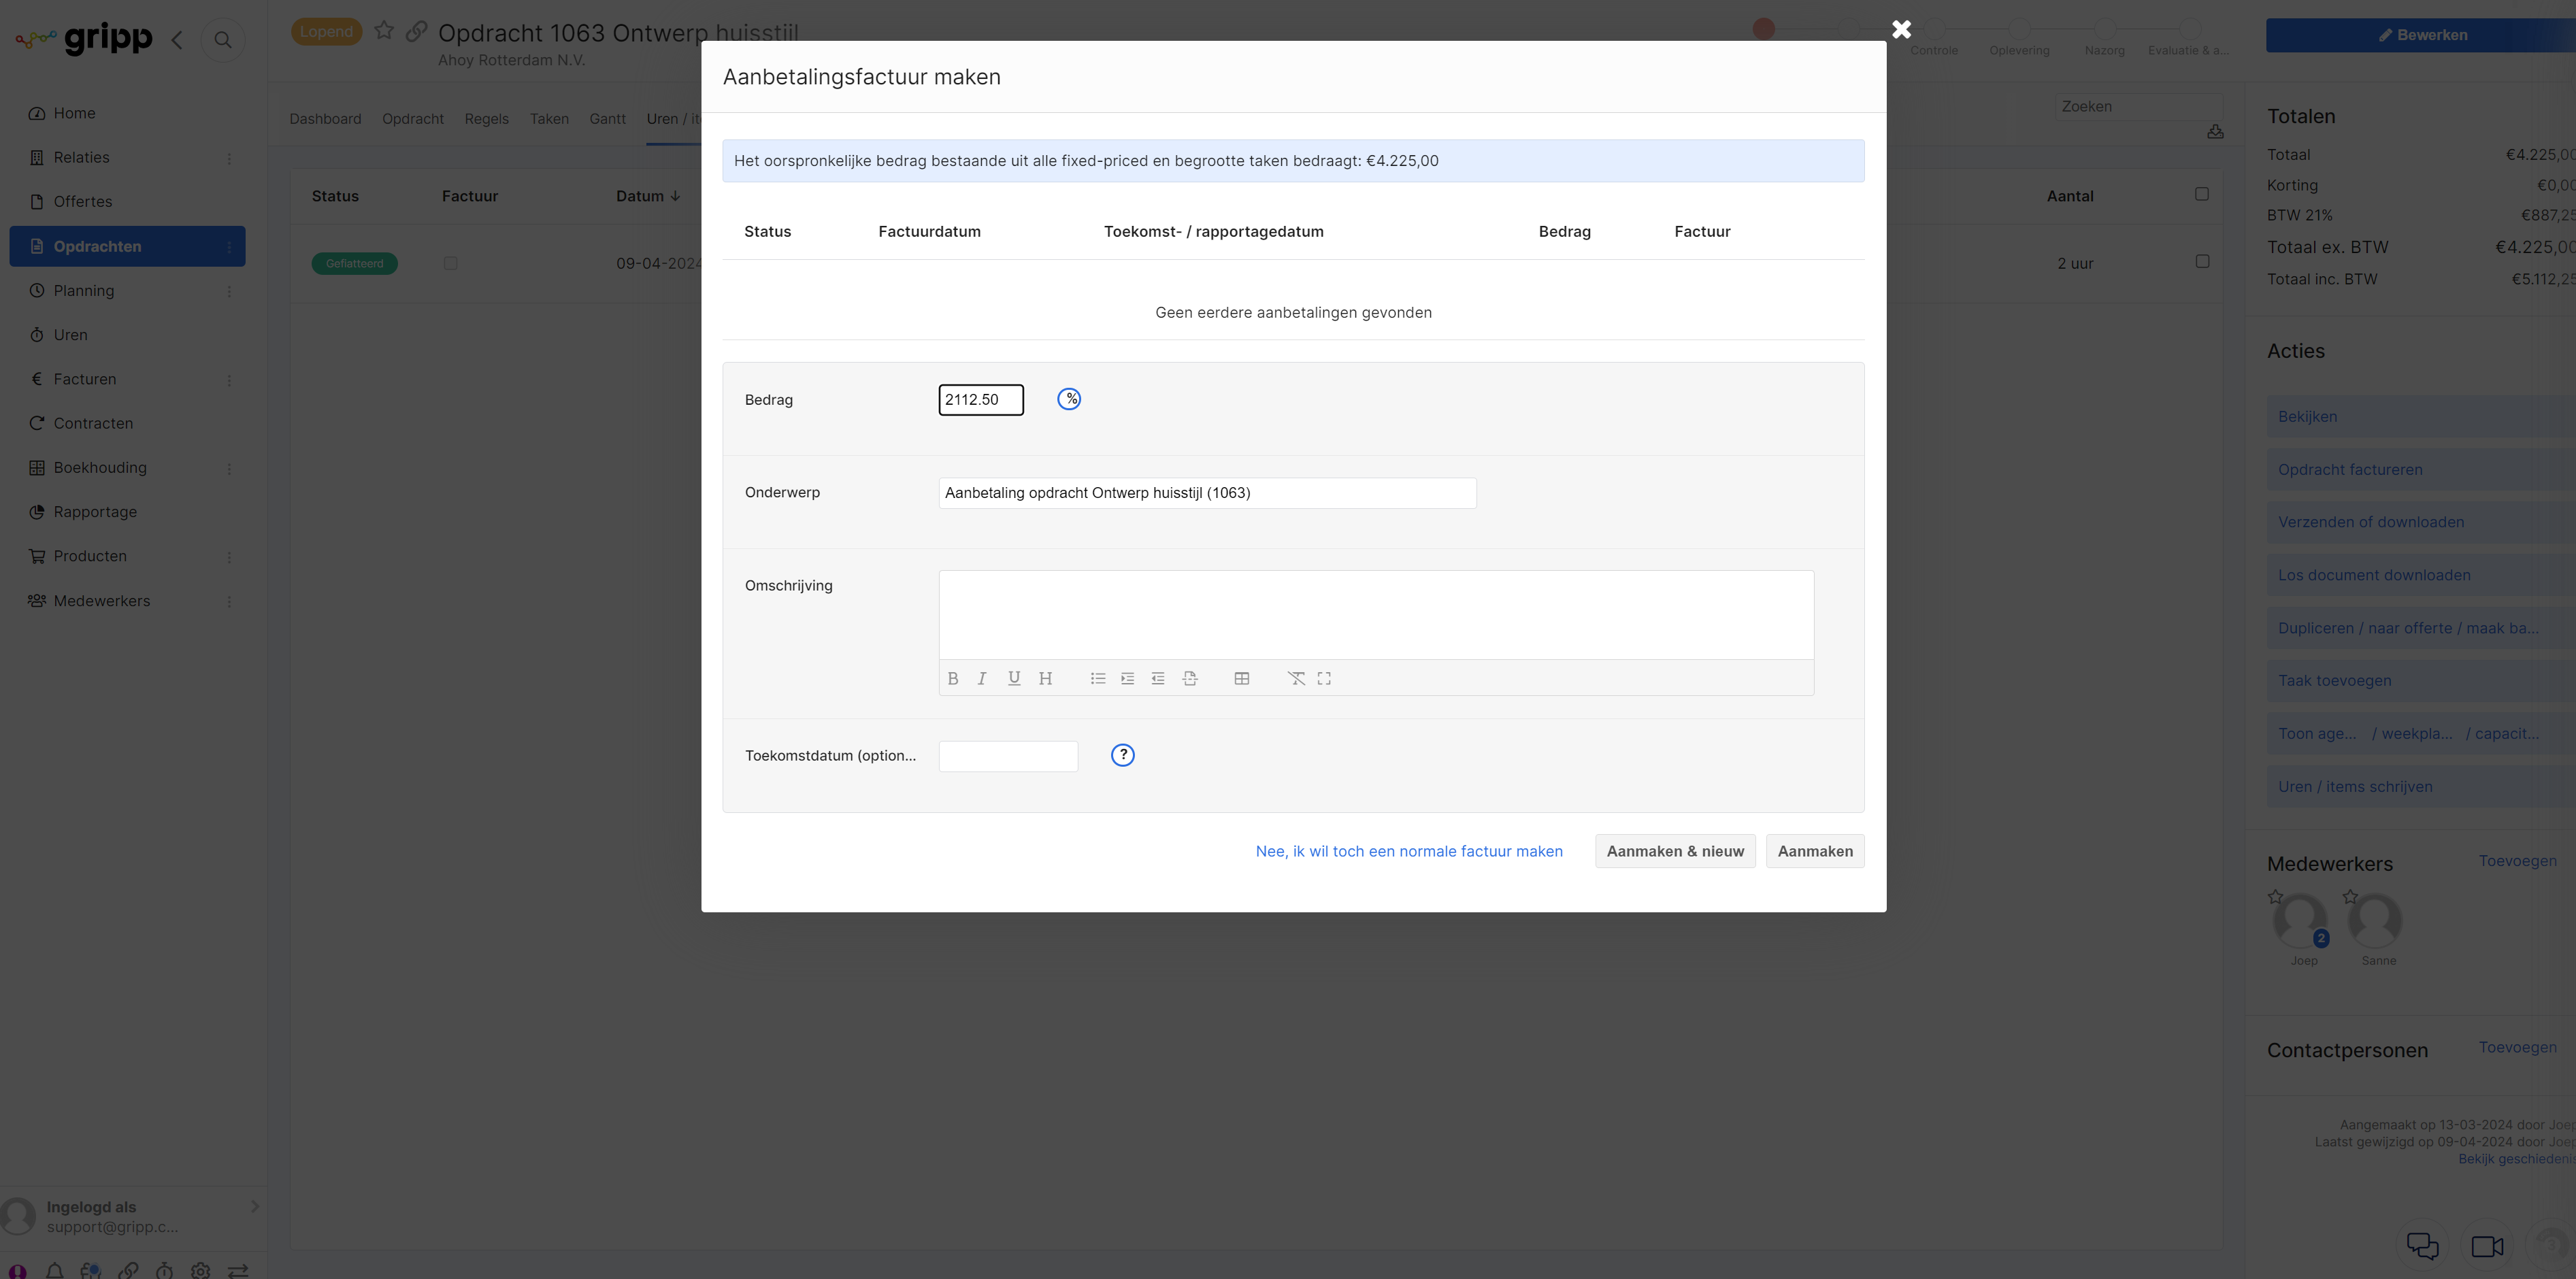
Task: Open the Planning submenu dots
Action: pyautogui.click(x=229, y=291)
